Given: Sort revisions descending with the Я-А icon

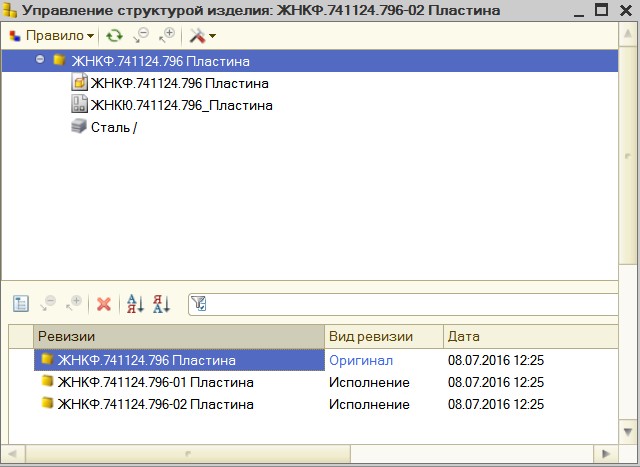Looking at the screenshot, I should (161, 304).
